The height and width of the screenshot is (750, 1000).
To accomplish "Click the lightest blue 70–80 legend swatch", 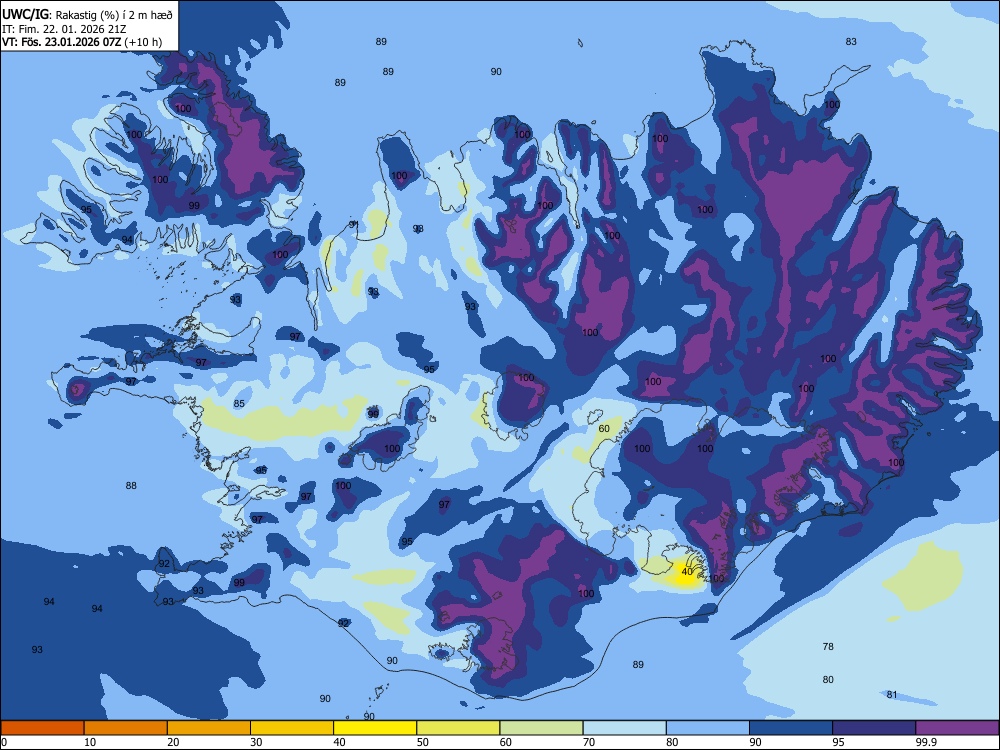I will click(x=625, y=728).
